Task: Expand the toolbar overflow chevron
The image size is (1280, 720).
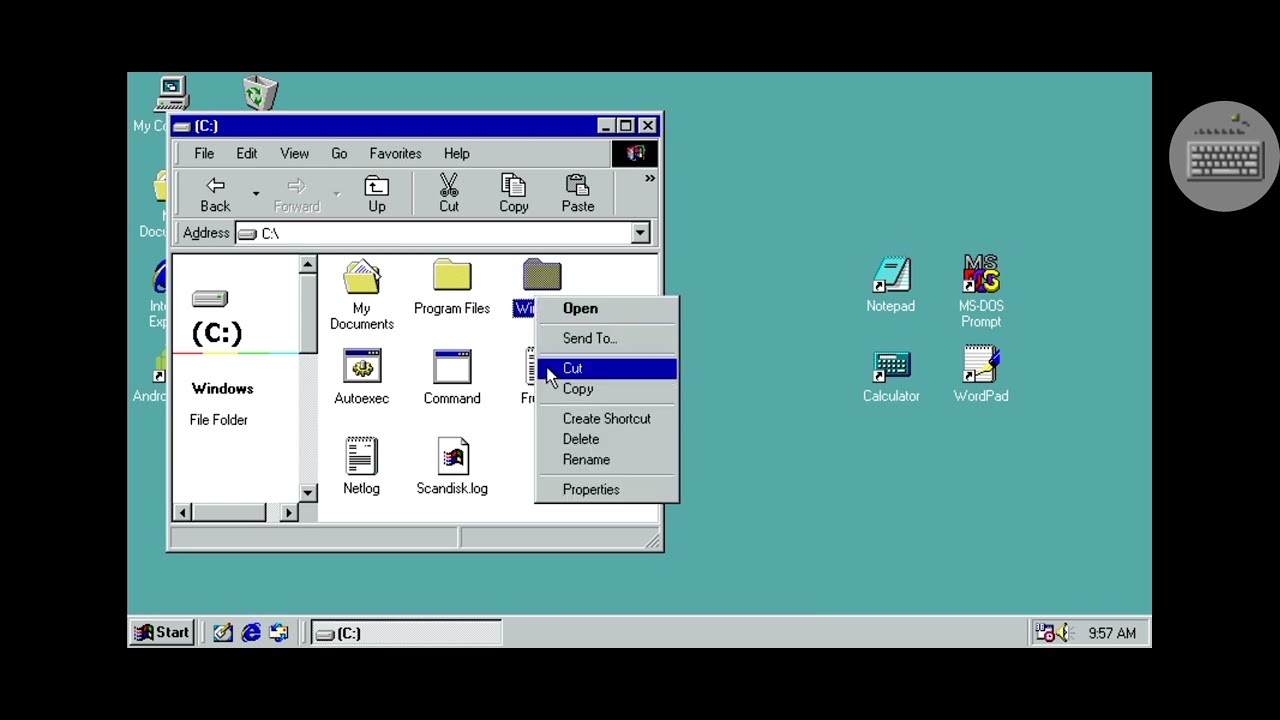Action: click(x=650, y=179)
